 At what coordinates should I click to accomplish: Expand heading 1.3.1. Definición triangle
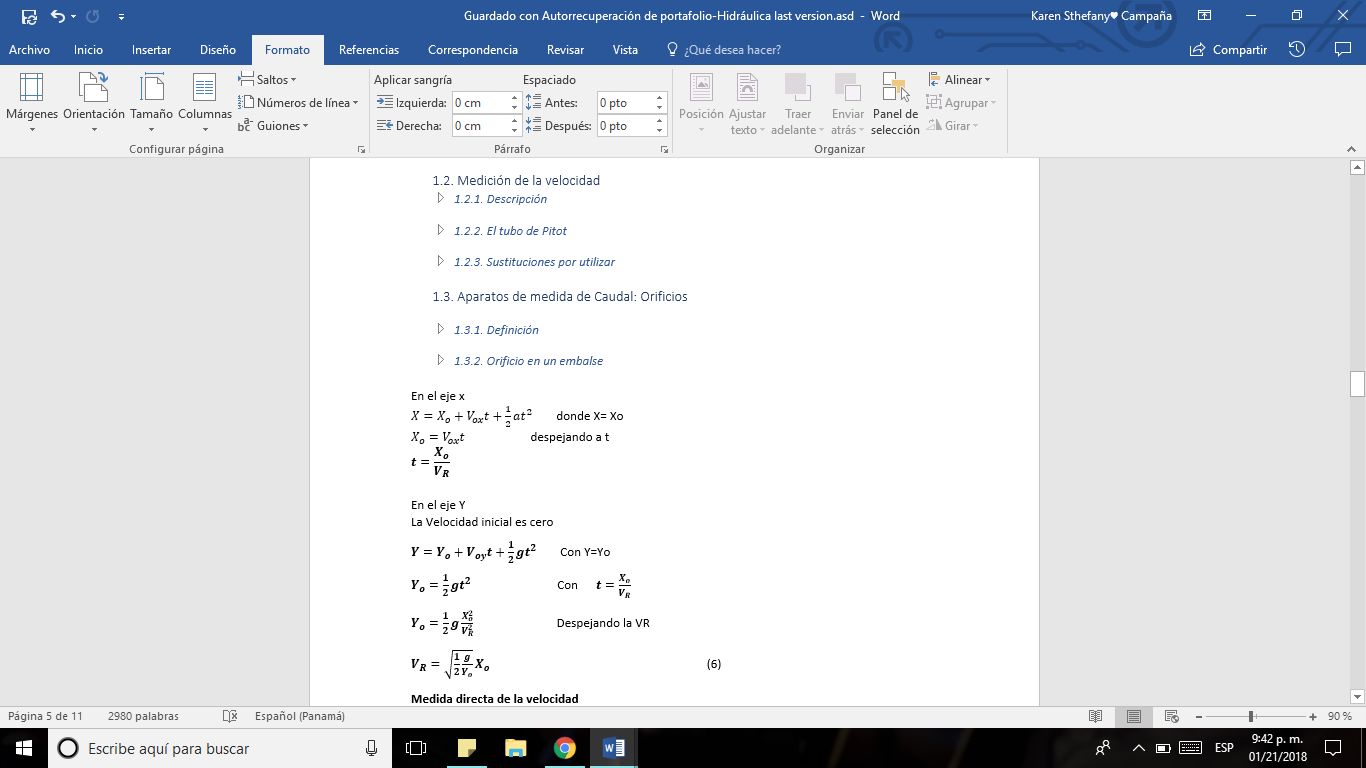point(440,329)
